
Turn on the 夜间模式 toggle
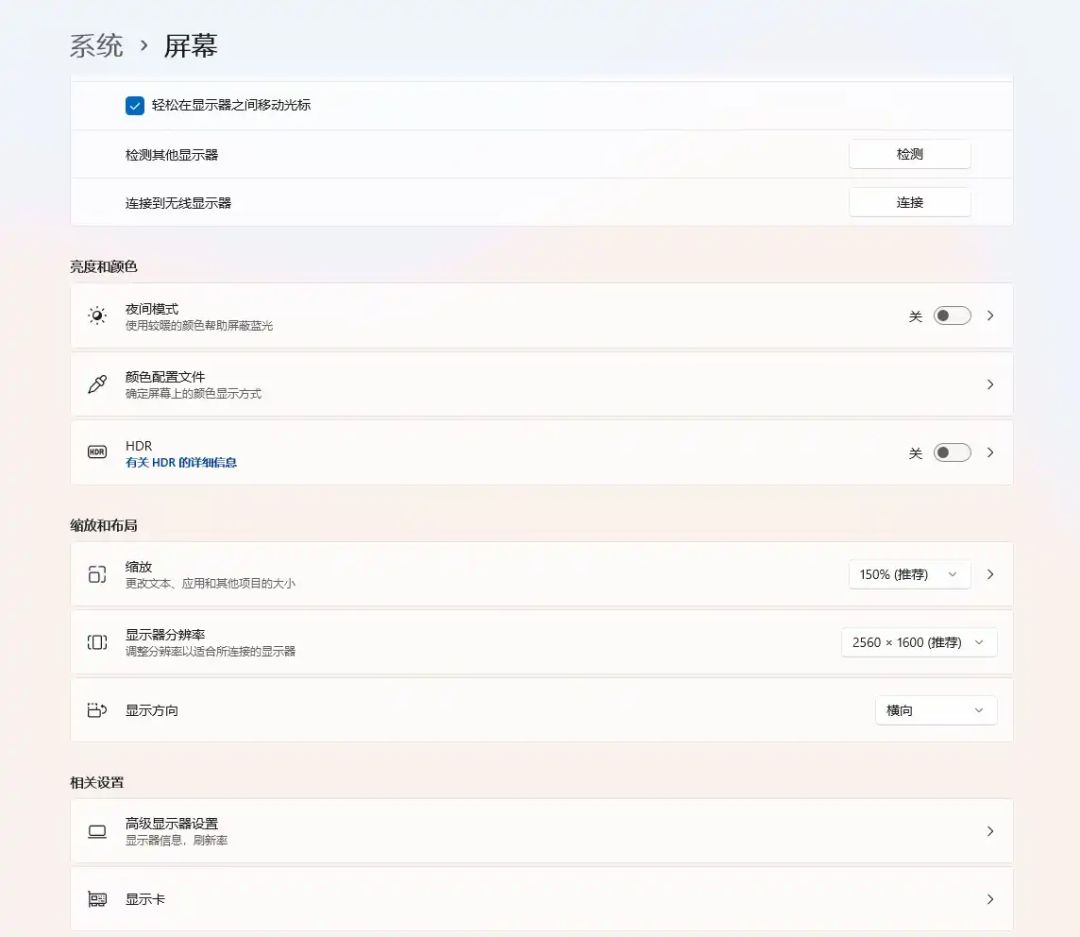point(952,316)
